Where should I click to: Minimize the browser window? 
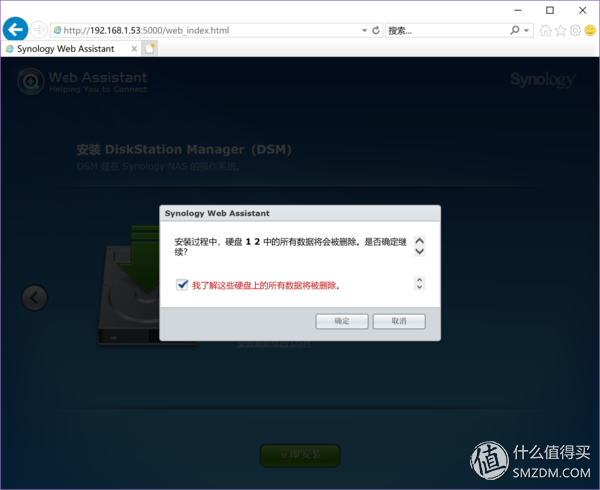pyautogui.click(x=518, y=10)
